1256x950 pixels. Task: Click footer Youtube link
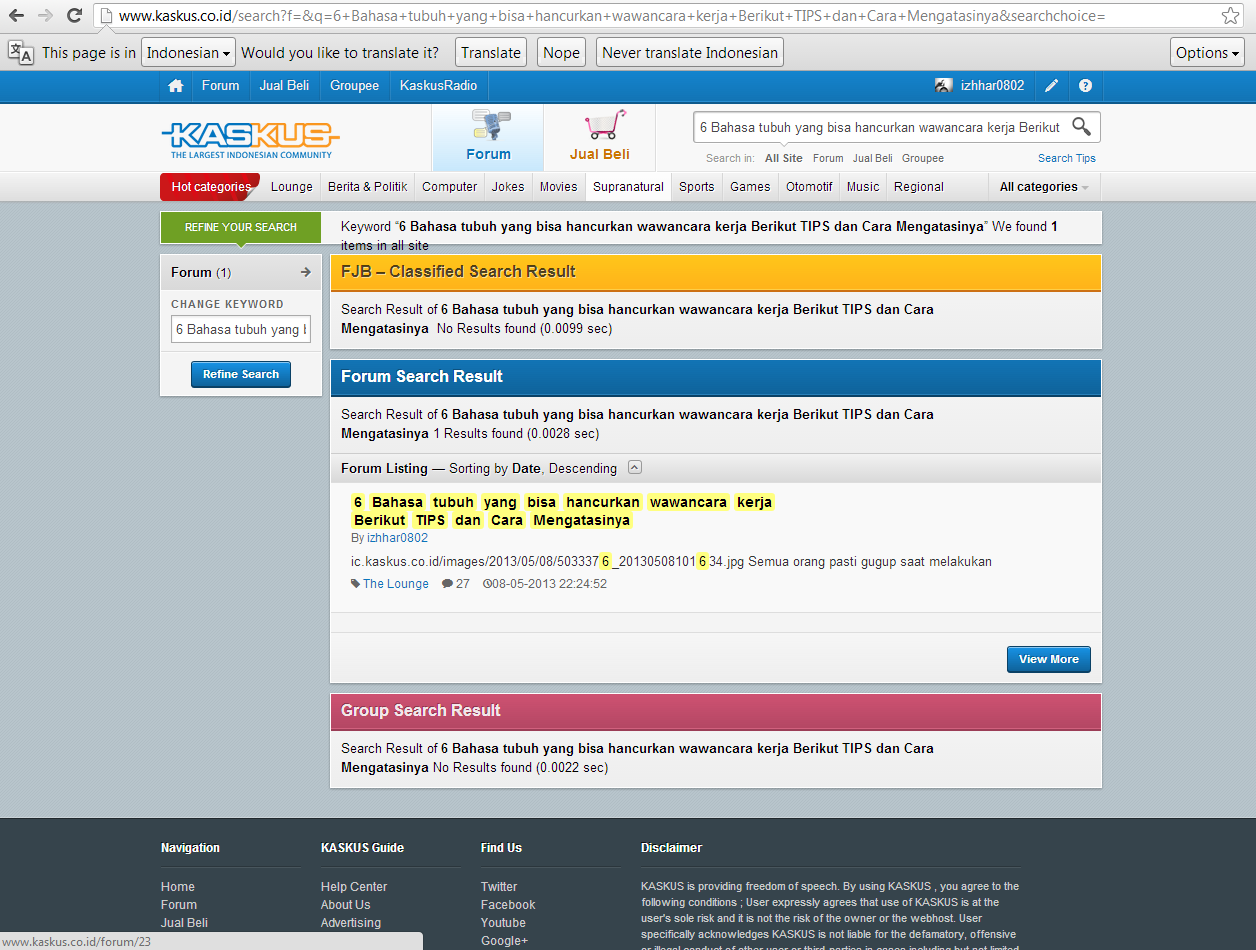click(x=503, y=923)
